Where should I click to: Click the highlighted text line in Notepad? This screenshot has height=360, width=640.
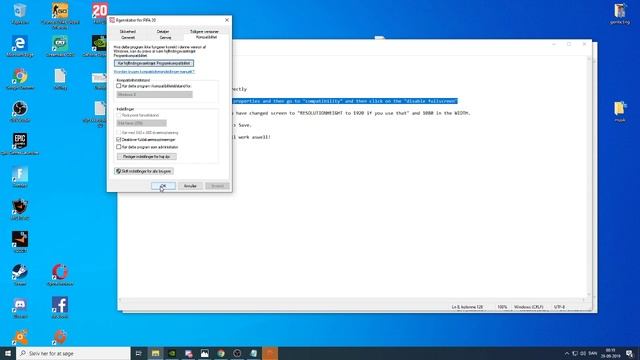pyautogui.click(x=345, y=101)
